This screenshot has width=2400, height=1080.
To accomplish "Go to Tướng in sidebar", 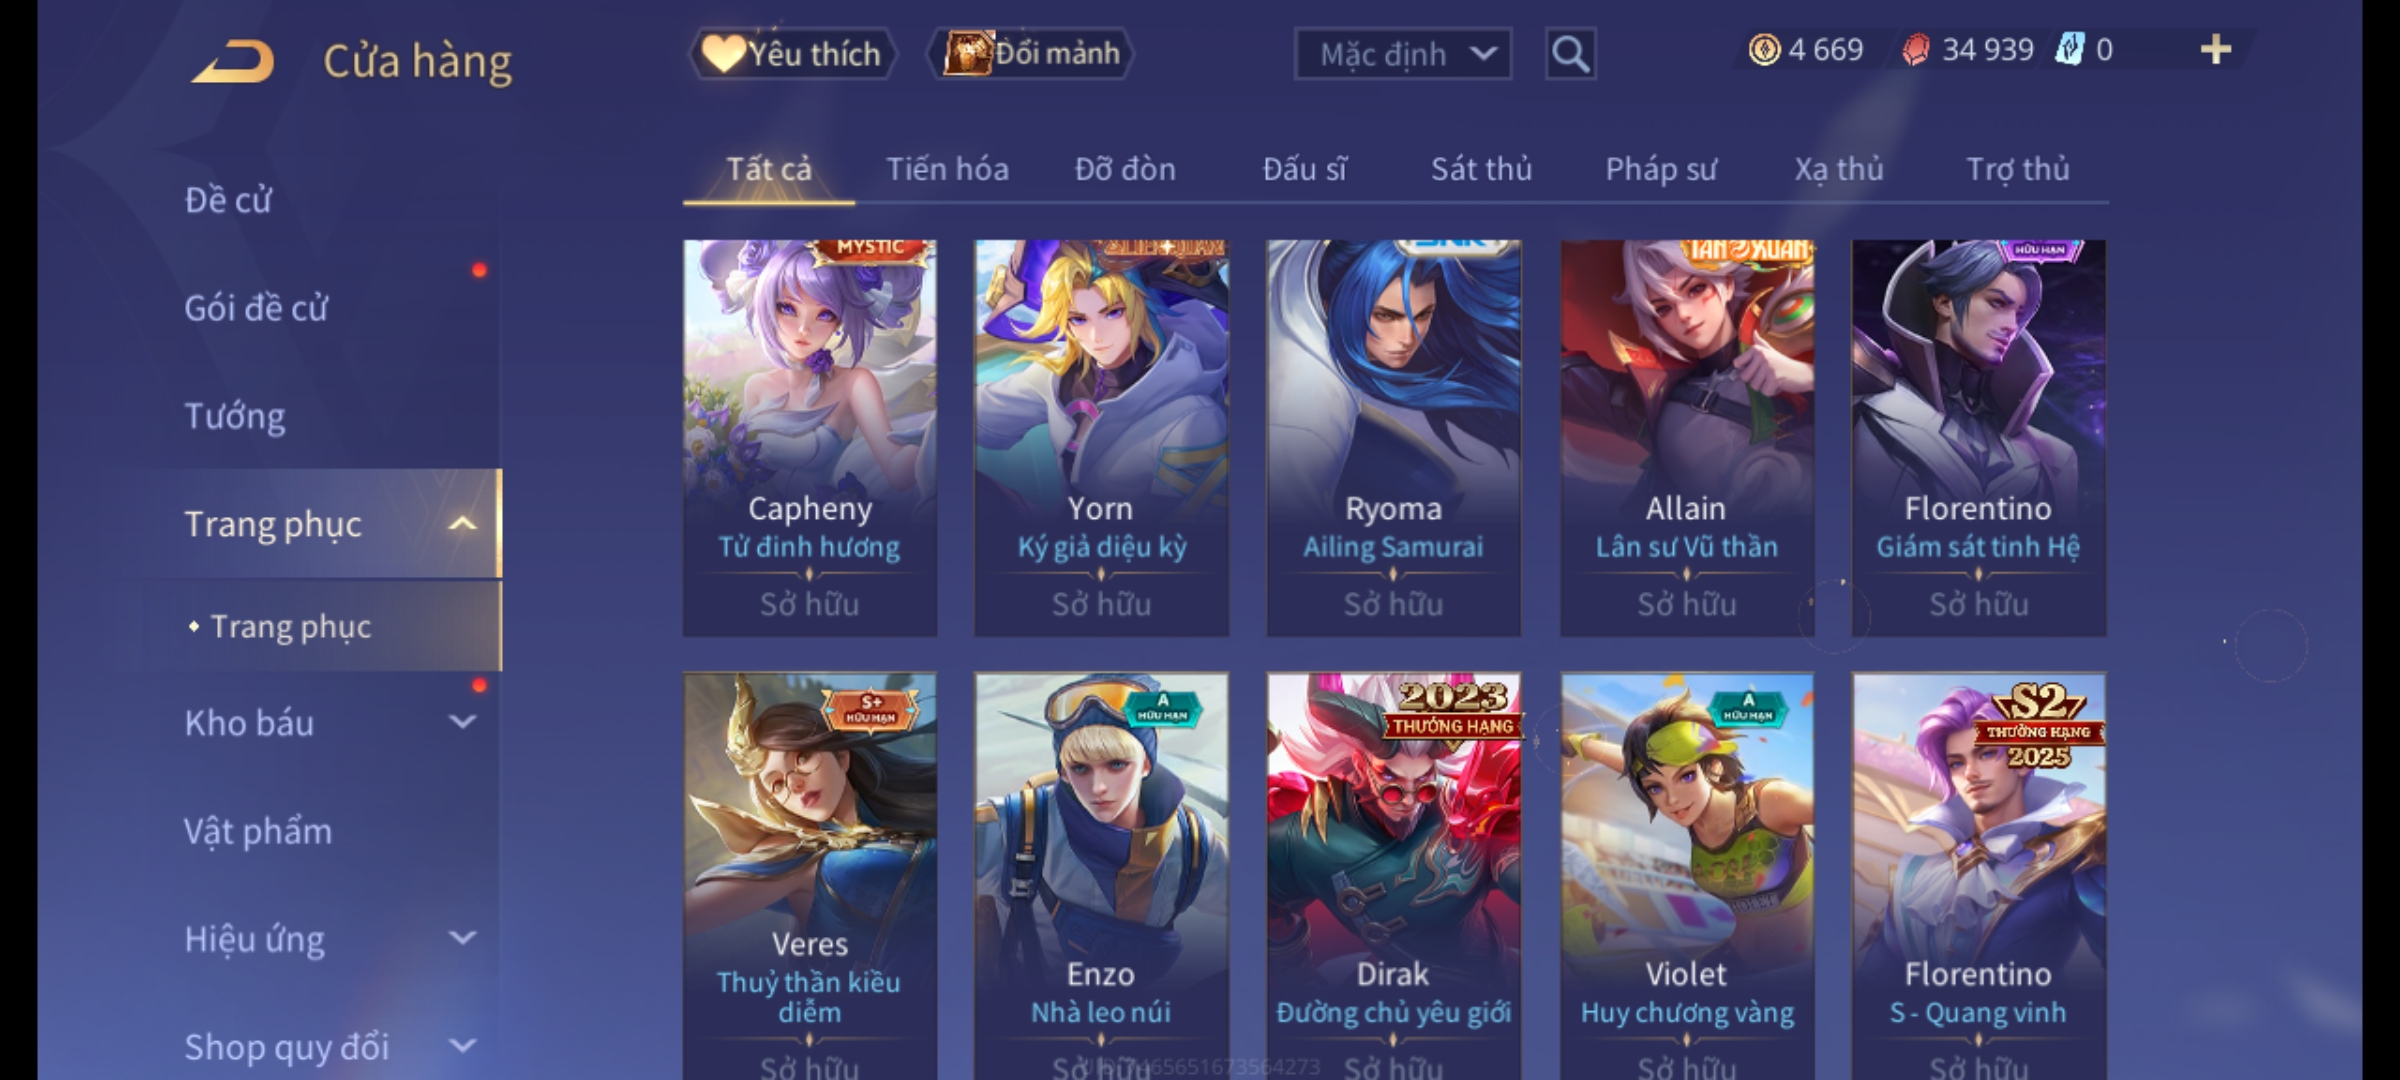I will (235, 416).
